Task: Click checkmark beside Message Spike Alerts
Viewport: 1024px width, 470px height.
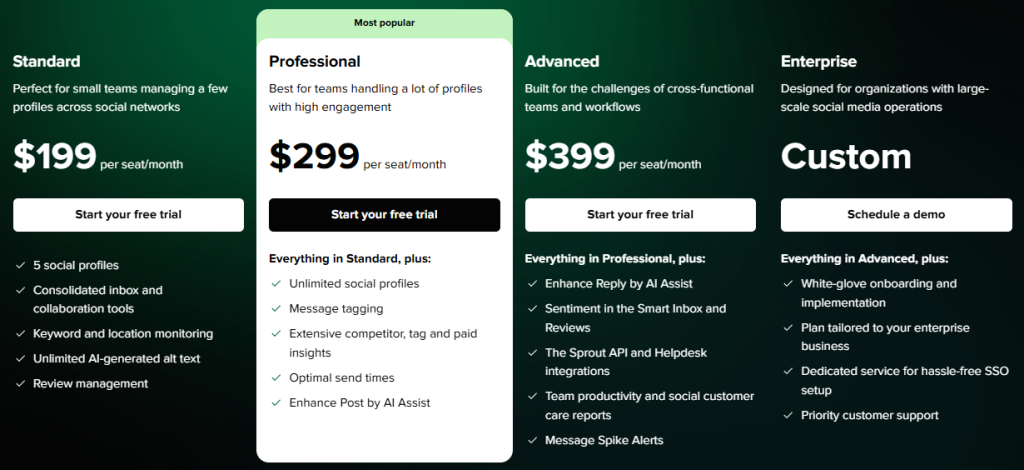Action: pos(533,440)
